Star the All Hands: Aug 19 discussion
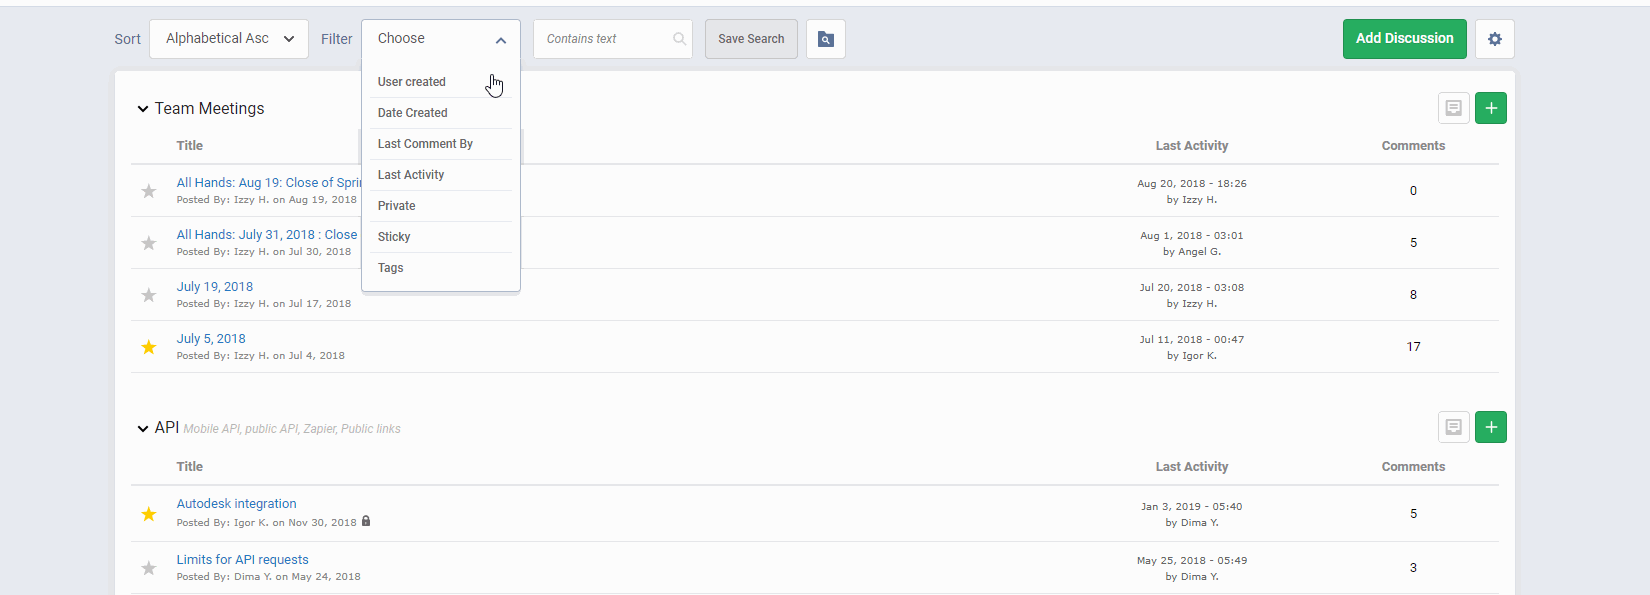Screen dimensions: 1650x595 (x=149, y=191)
